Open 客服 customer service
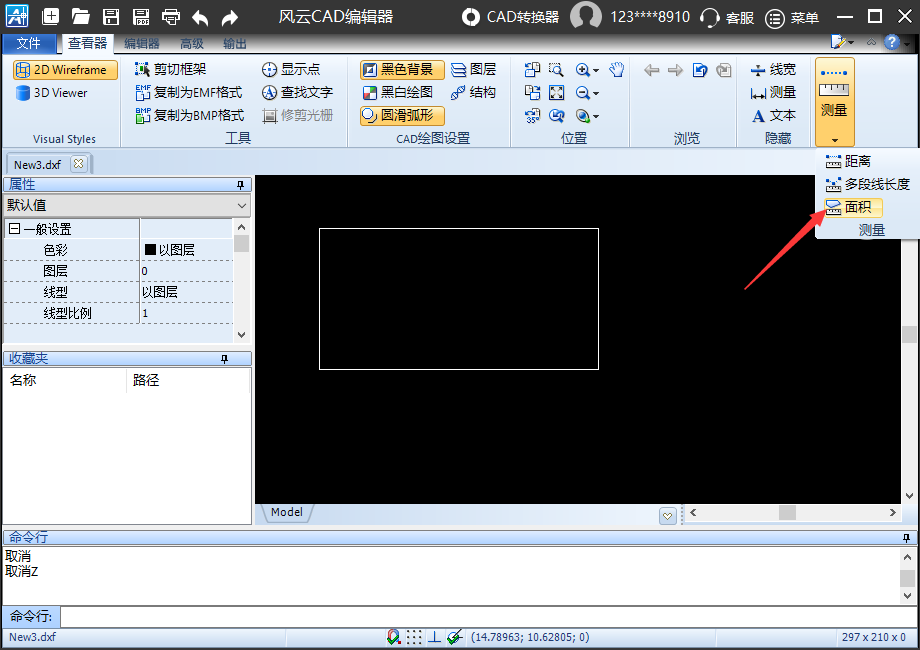 [x=727, y=18]
